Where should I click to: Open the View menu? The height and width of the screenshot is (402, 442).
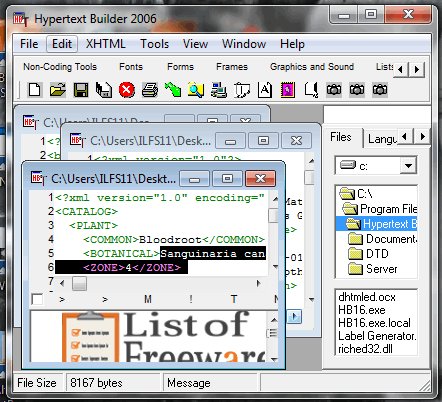point(195,44)
